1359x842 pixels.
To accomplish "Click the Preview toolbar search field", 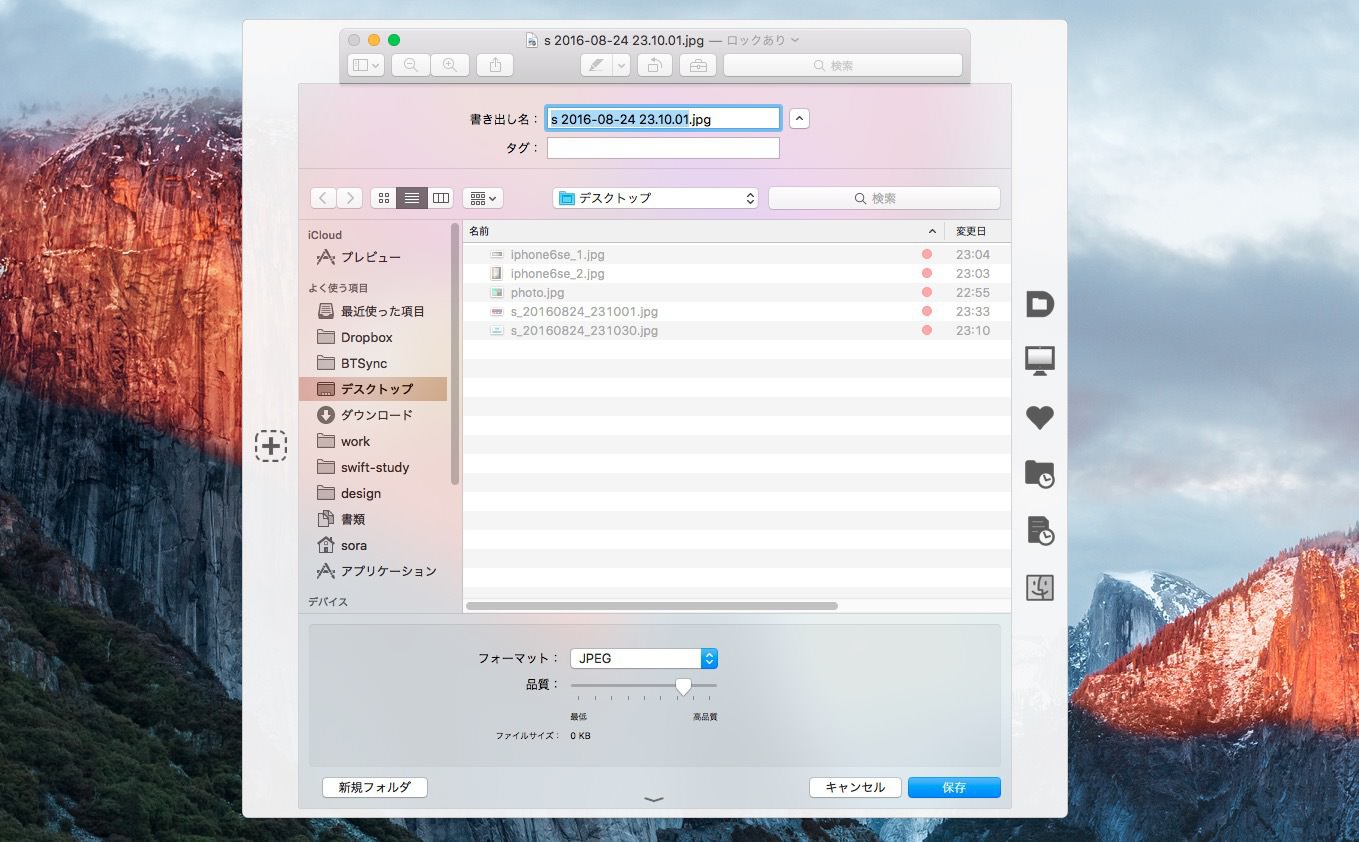I will tap(843, 65).
